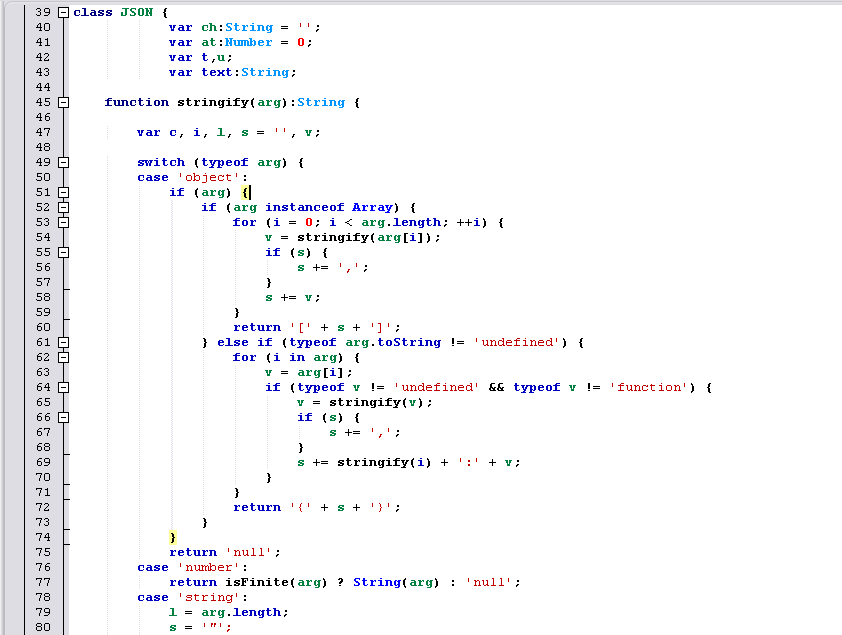842x635 pixels.
Task: Click the stringify function name on line 45
Action: [x=213, y=103]
